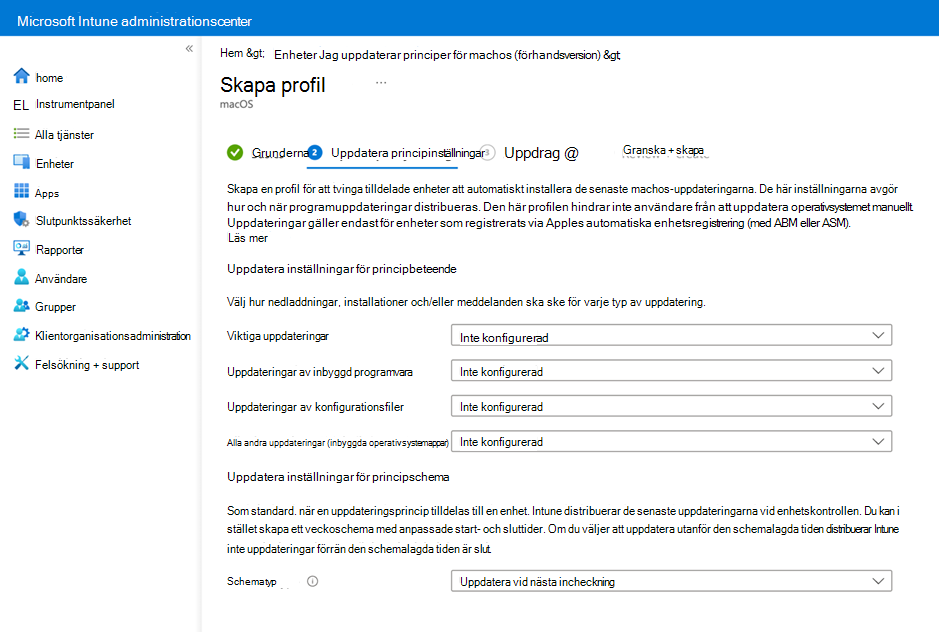Open Felsökning + support in sidebar
The height and width of the screenshot is (632, 939).
pos(87,365)
